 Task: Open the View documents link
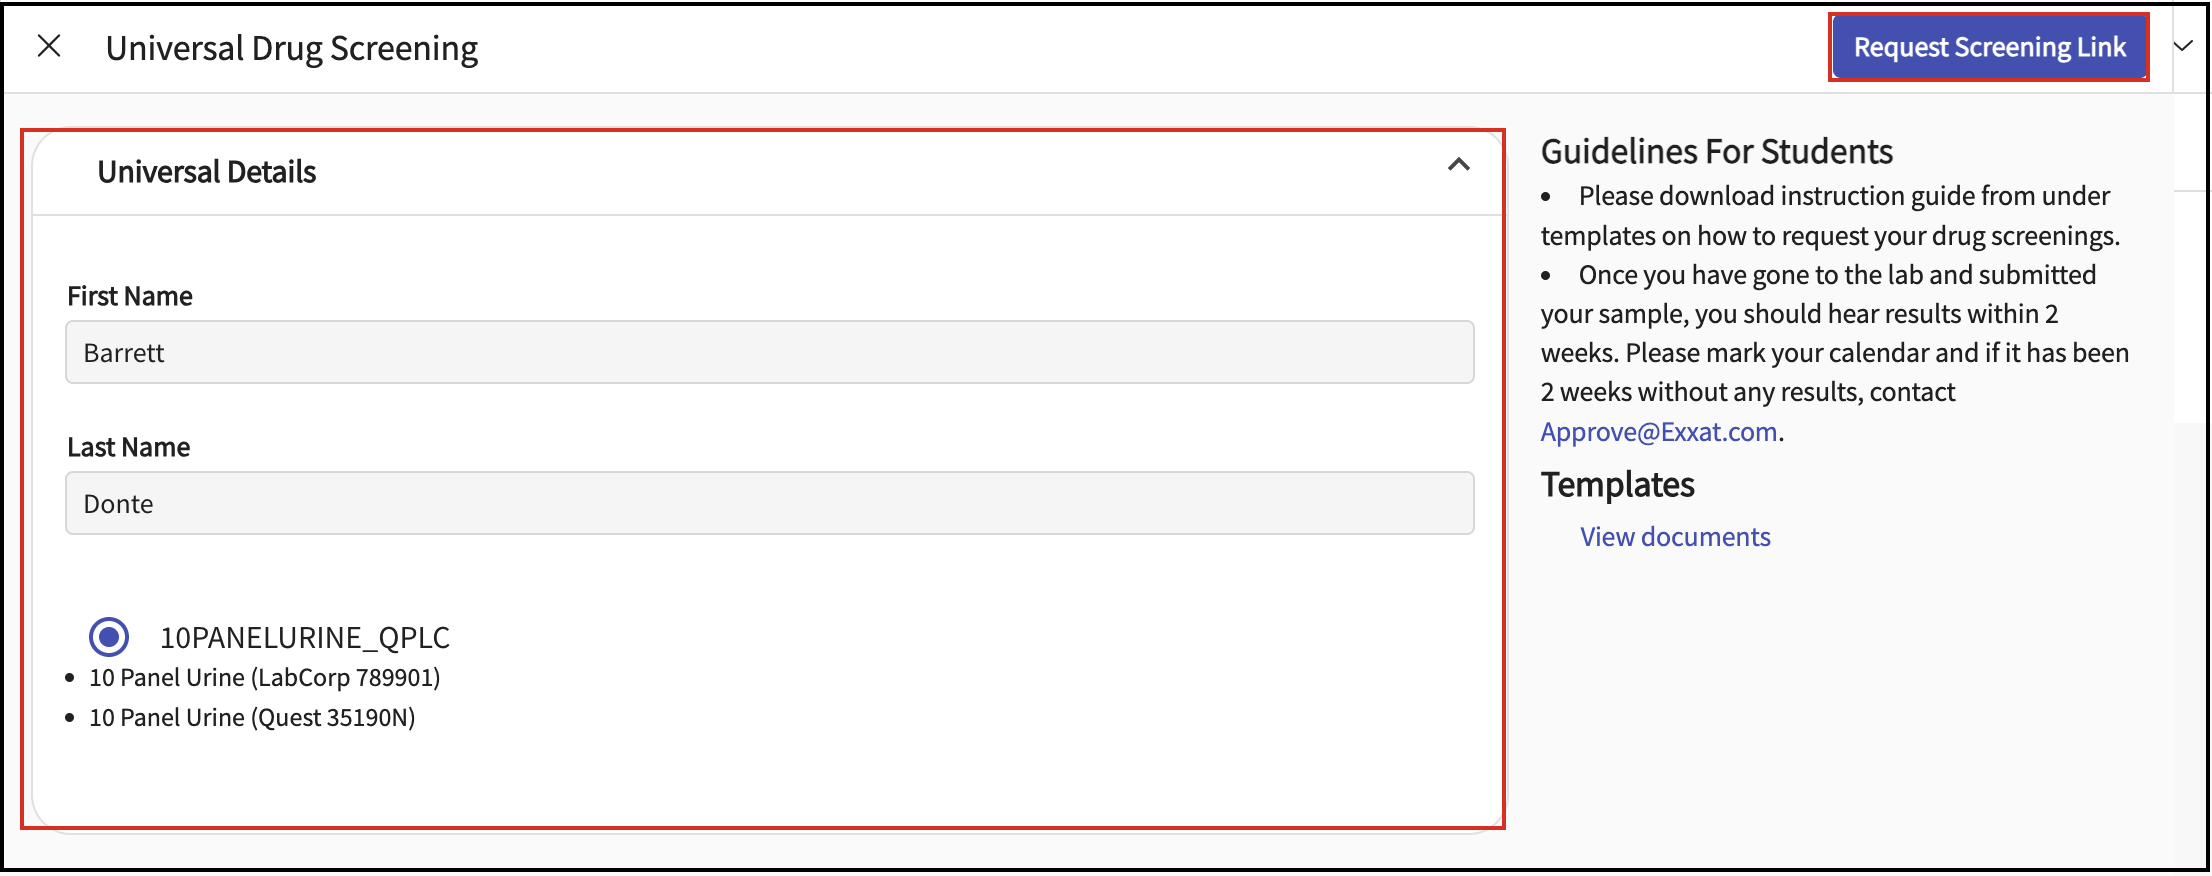pos(1675,537)
